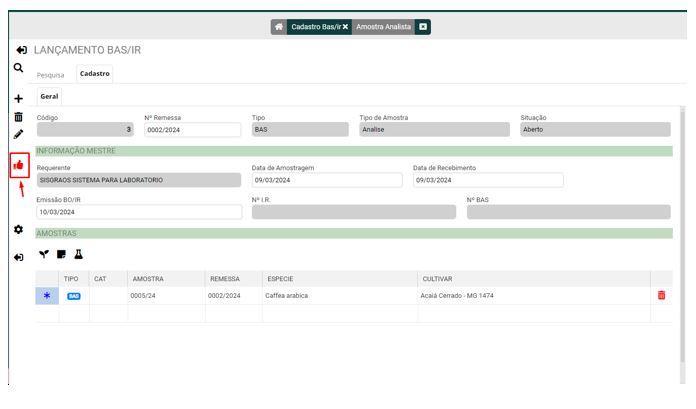Open settings with the gear icon
Viewport: 696px width, 409px height.
[x=18, y=229]
